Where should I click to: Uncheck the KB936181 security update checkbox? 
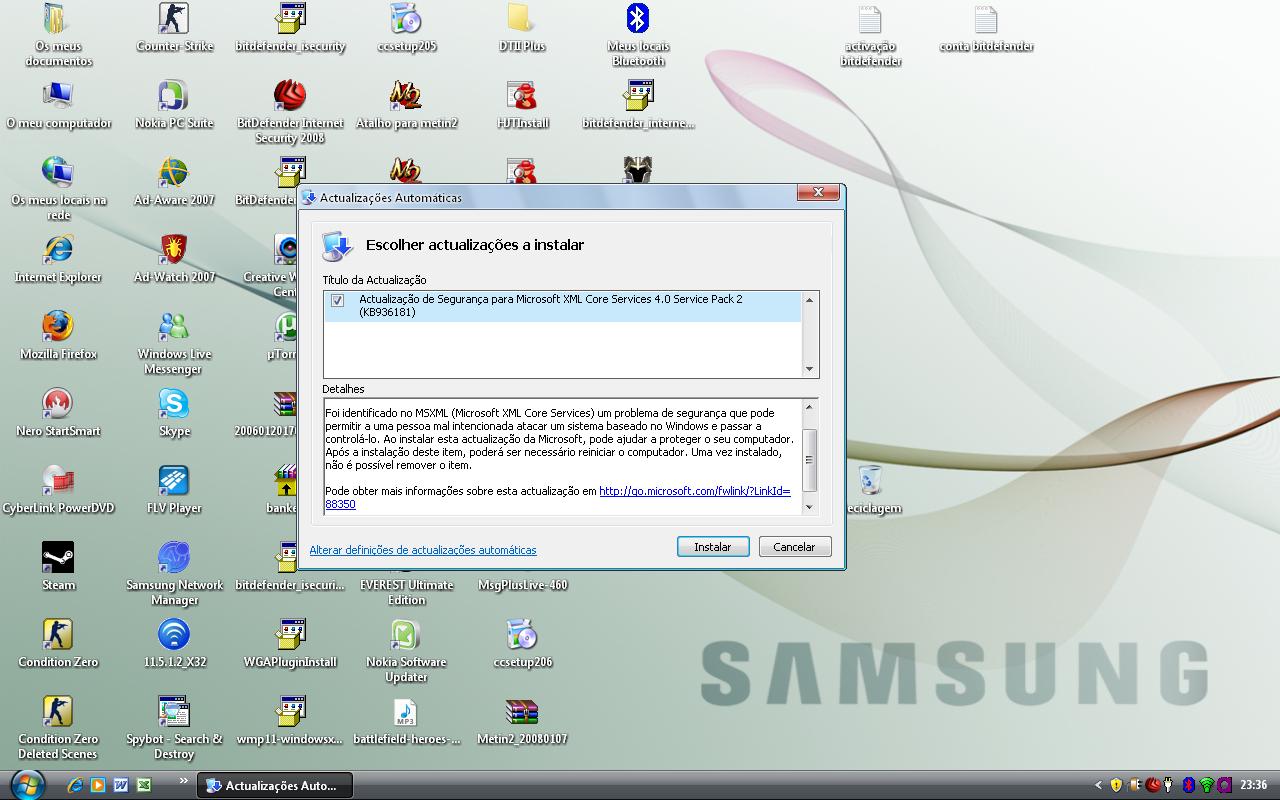tap(337, 300)
